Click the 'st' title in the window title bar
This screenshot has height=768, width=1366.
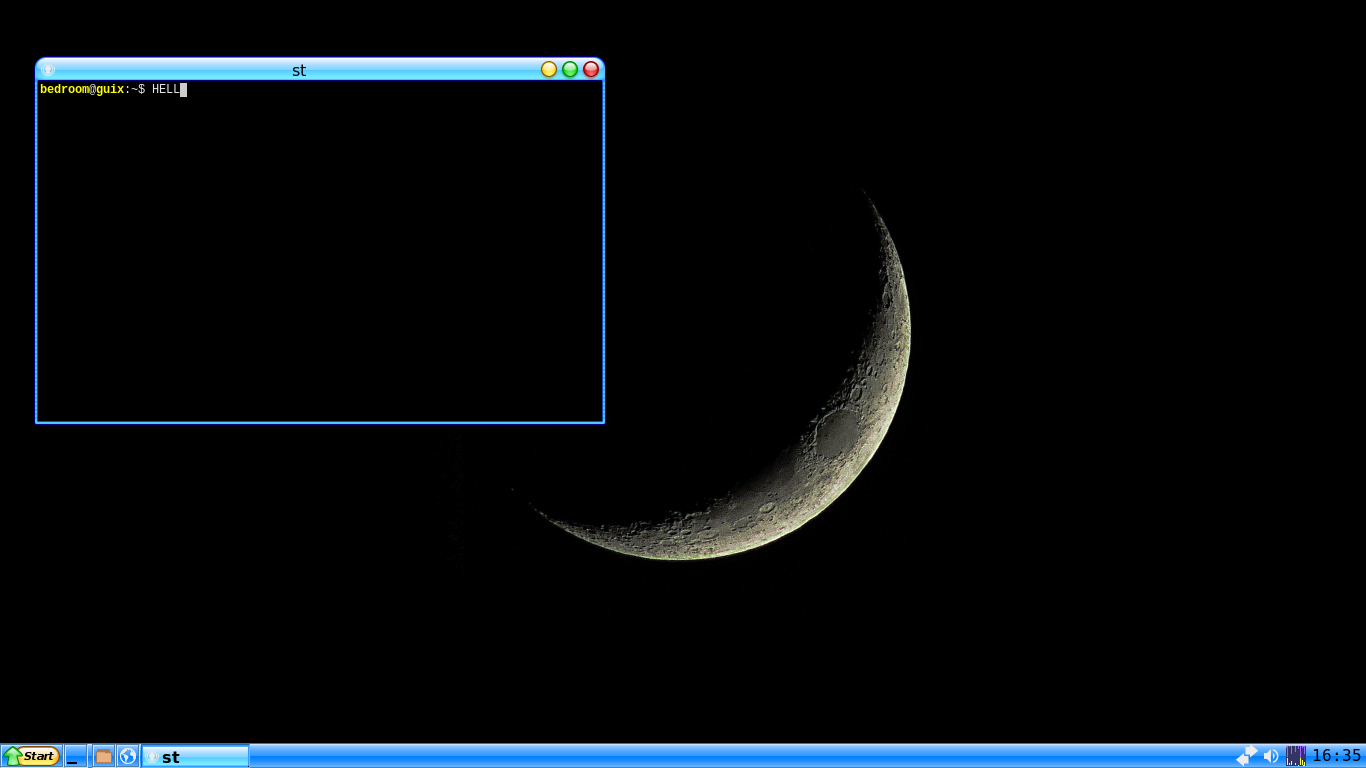299,70
